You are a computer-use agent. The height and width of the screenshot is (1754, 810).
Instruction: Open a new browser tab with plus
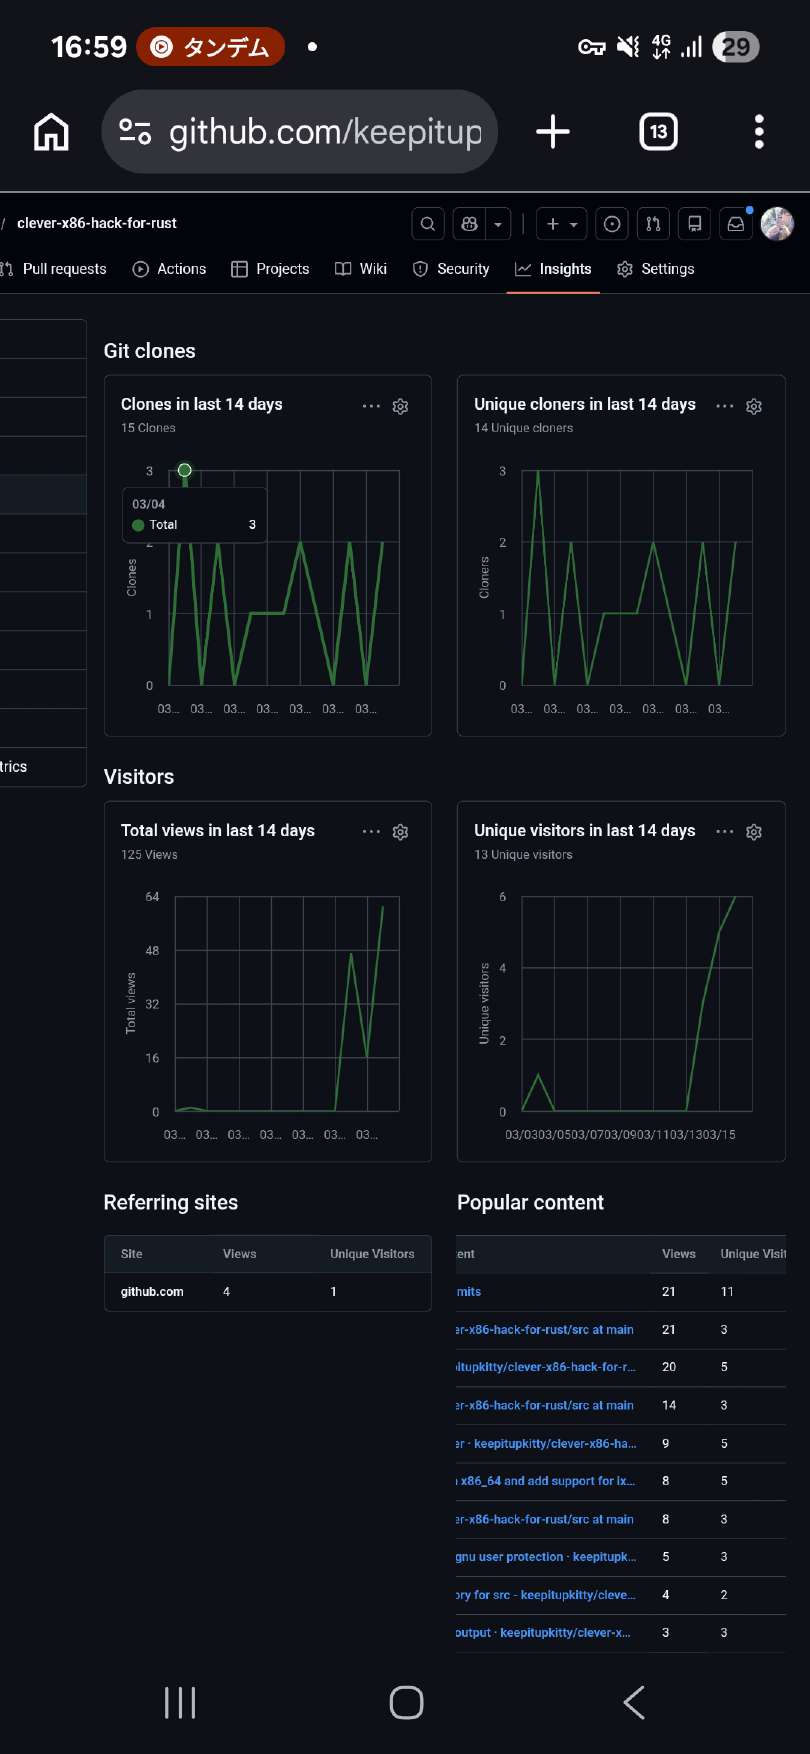pos(553,132)
